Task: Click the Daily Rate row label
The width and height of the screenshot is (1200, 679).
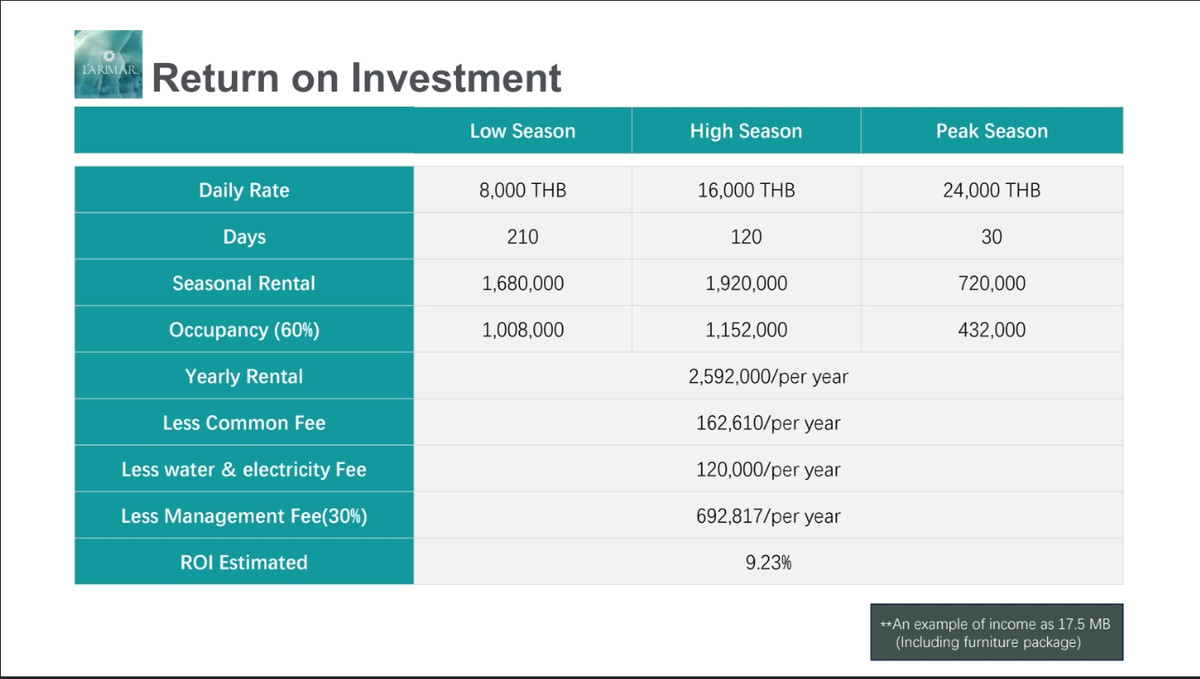Action: [244, 190]
